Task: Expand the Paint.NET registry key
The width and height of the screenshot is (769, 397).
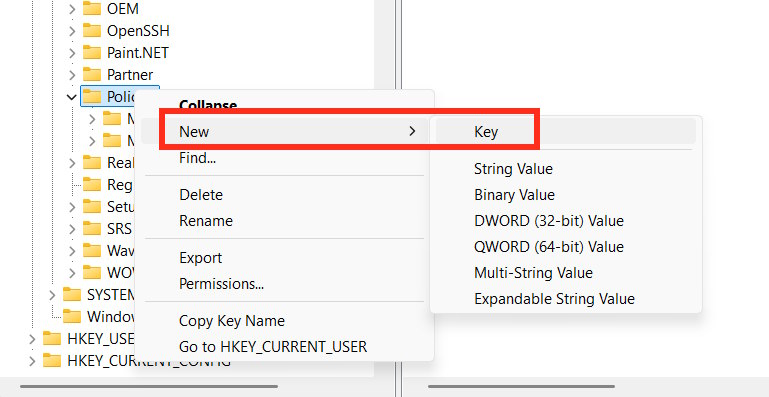Action: click(72, 53)
